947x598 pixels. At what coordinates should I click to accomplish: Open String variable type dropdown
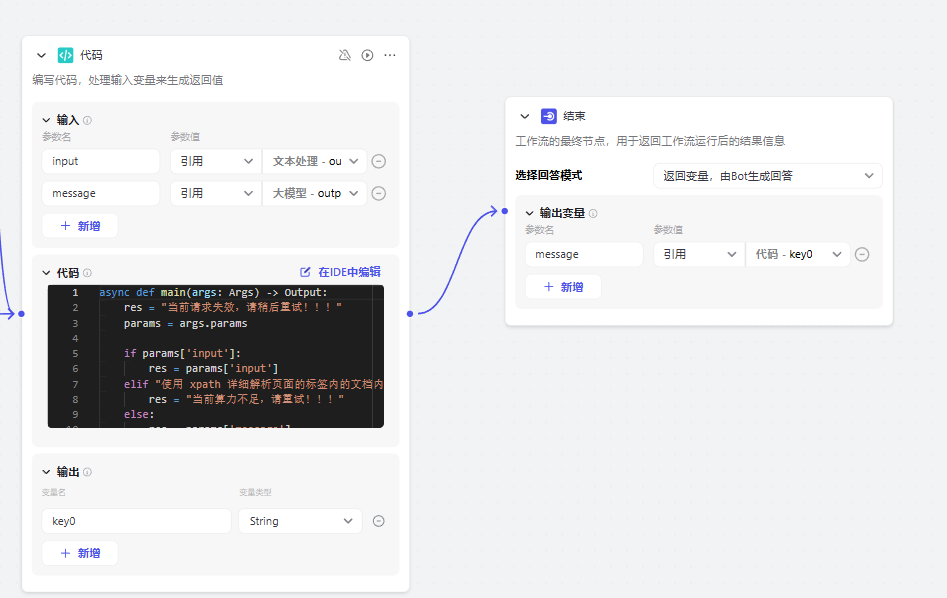(x=300, y=521)
